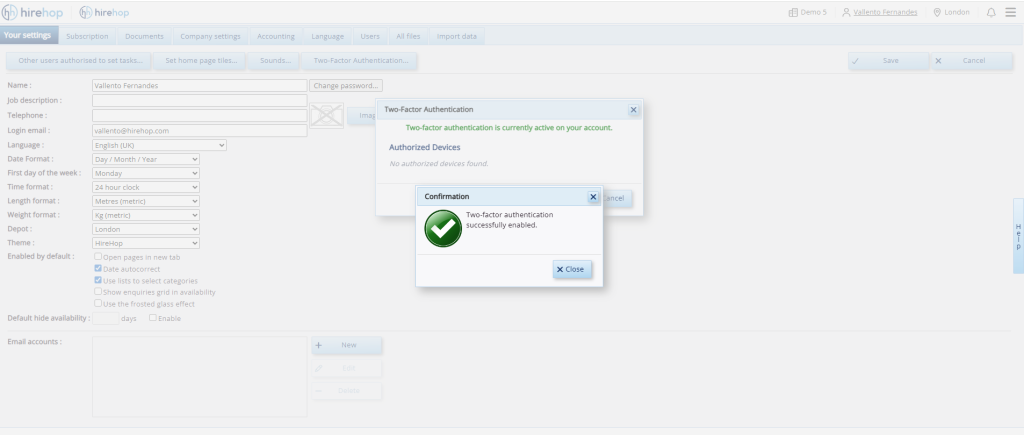Switch to the Subscription tab

[x=87, y=37]
